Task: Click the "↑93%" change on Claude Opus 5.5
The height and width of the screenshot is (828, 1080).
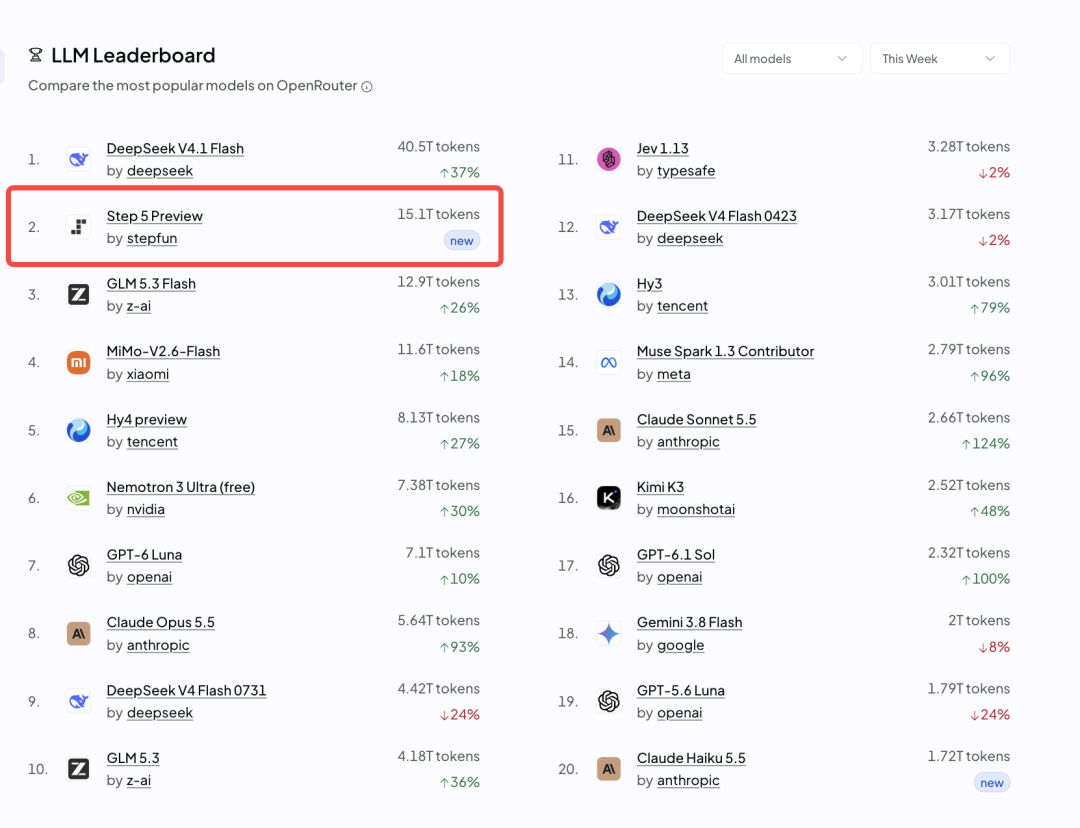Action: [x=459, y=647]
